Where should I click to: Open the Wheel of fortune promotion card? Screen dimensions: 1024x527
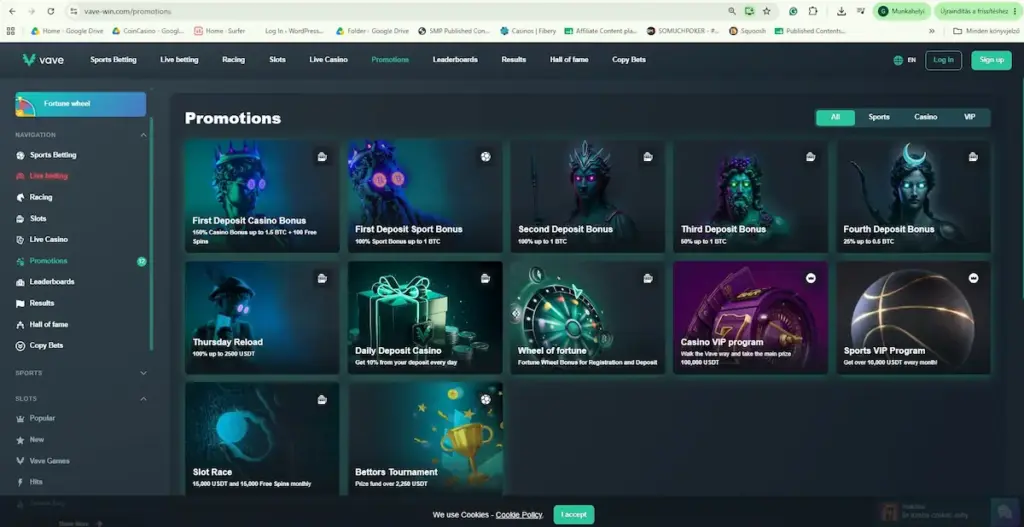(x=588, y=318)
